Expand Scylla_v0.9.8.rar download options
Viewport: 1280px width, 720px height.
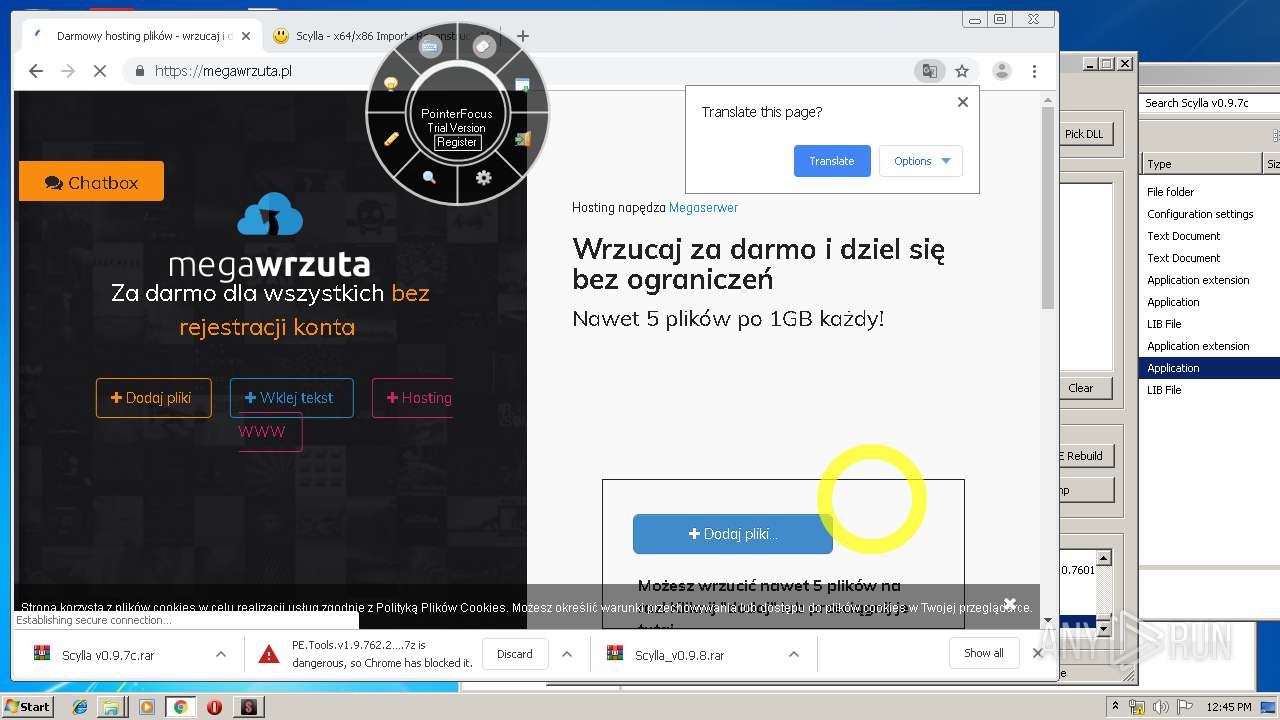(x=793, y=654)
